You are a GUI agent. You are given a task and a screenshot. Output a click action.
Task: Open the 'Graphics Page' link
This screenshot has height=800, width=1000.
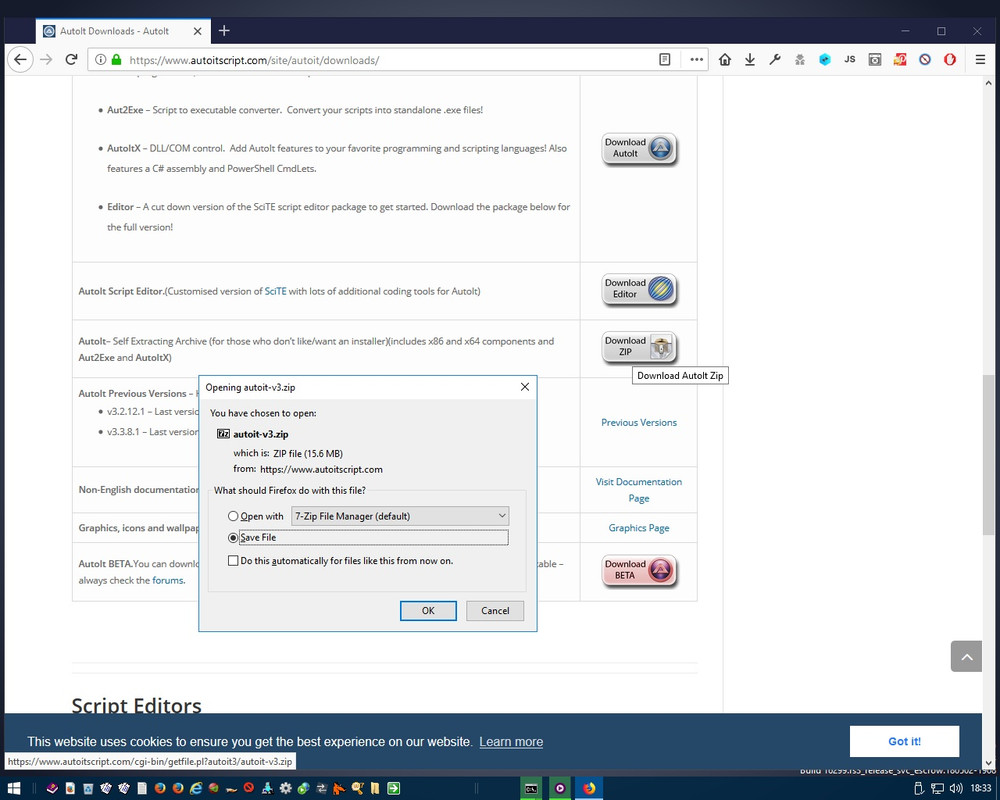tap(638, 528)
